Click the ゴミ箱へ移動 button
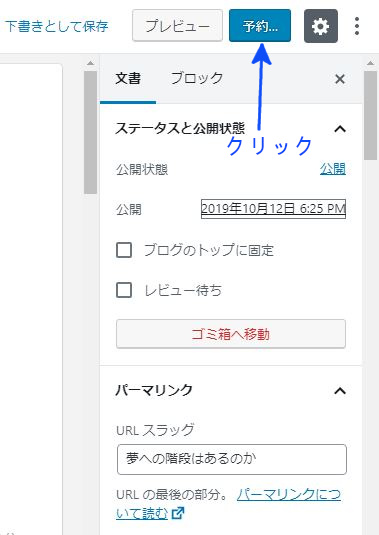This screenshot has height=535, width=379. [231, 334]
